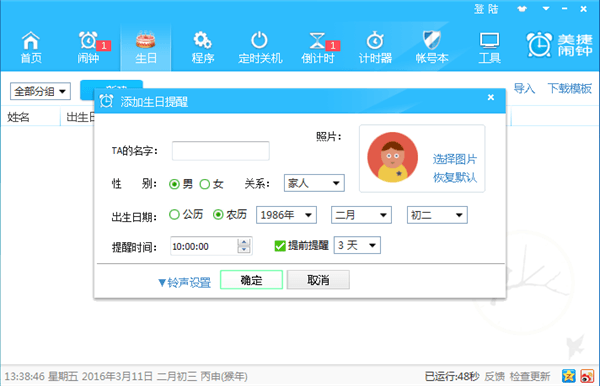Screen dimensions: 600x386
Task: Click the alarm icon in dialog title
Action: pyautogui.click(x=106, y=101)
